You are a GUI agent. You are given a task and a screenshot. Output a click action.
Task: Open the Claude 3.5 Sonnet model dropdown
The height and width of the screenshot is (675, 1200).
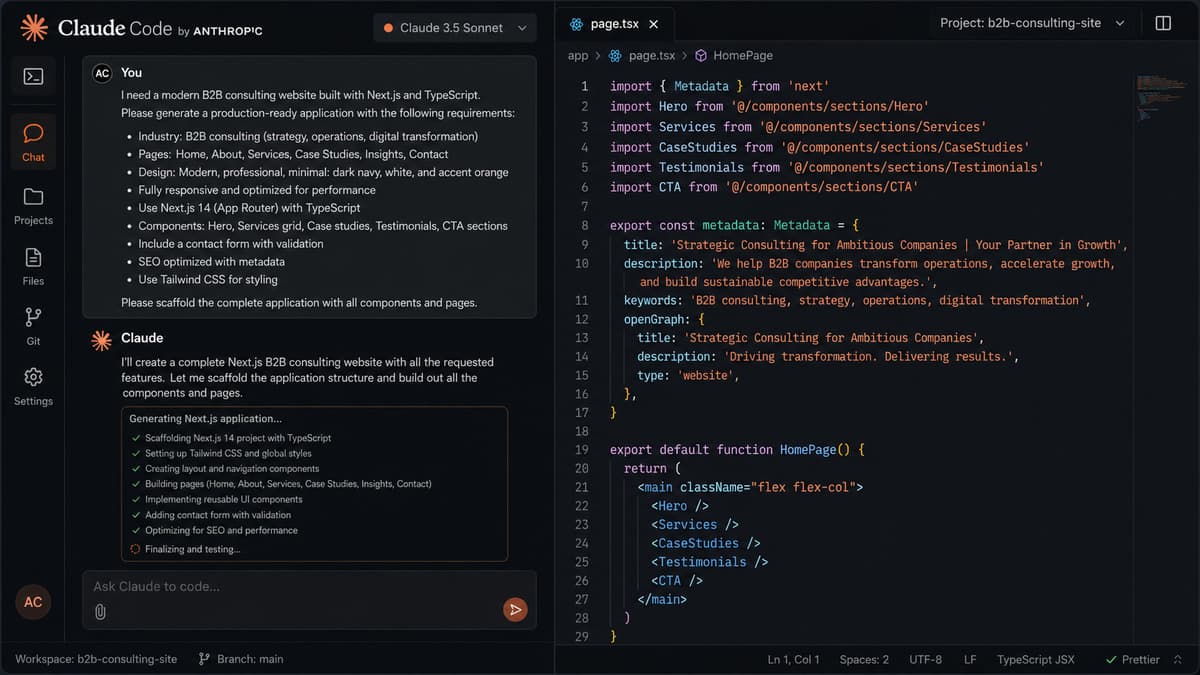455,28
